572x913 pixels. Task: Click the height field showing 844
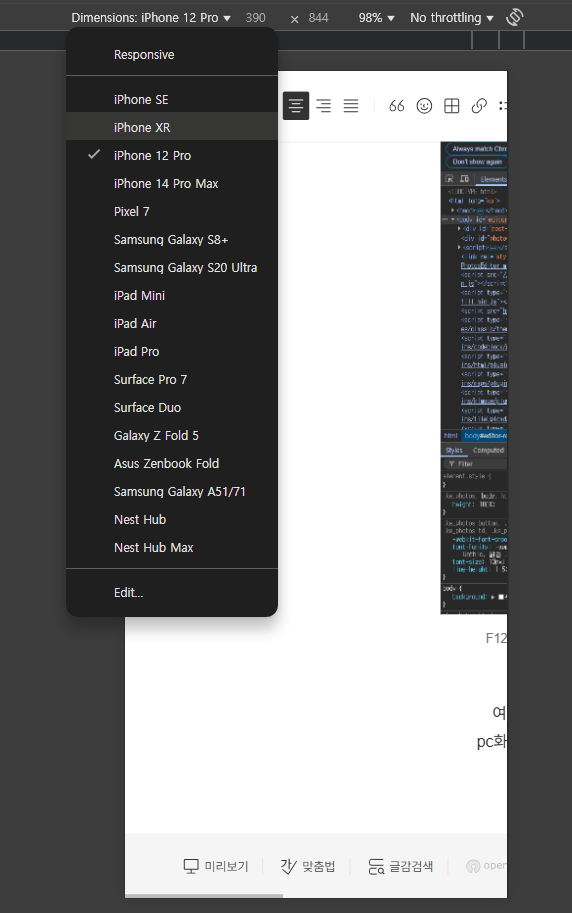319,18
